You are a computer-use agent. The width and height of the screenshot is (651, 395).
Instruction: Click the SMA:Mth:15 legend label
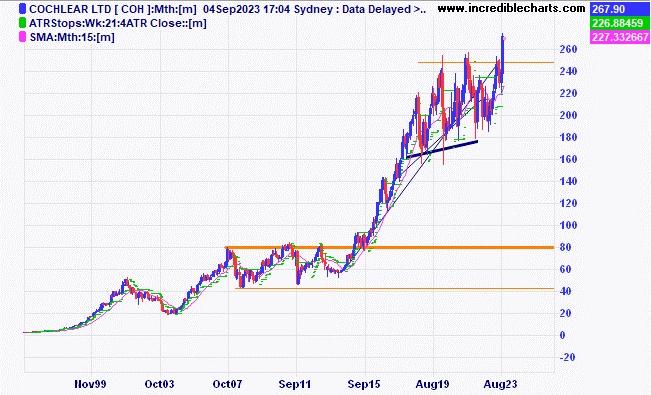point(72,37)
